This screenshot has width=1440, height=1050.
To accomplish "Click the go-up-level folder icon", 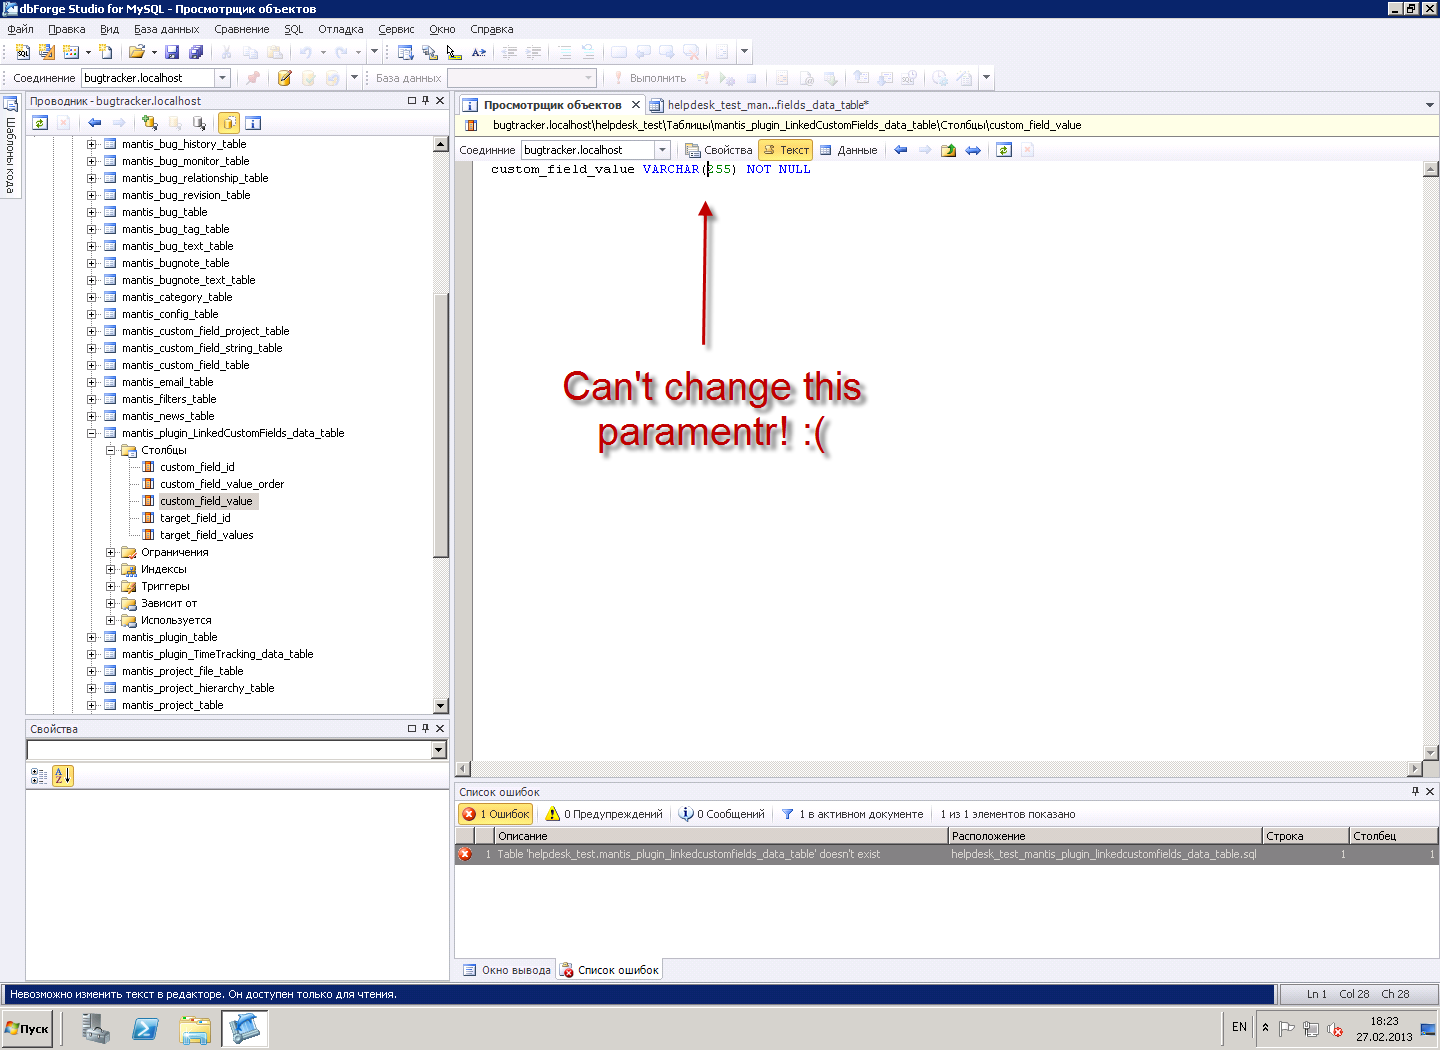I will pos(948,150).
